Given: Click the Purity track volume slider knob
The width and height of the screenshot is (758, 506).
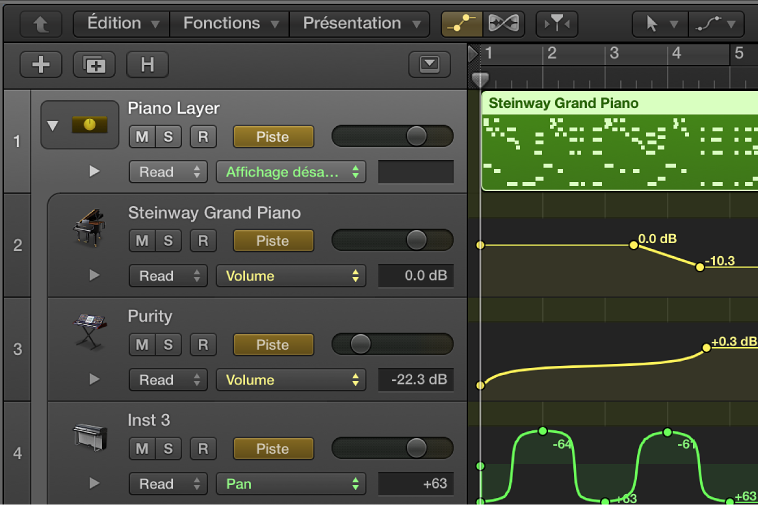Looking at the screenshot, I should (361, 344).
